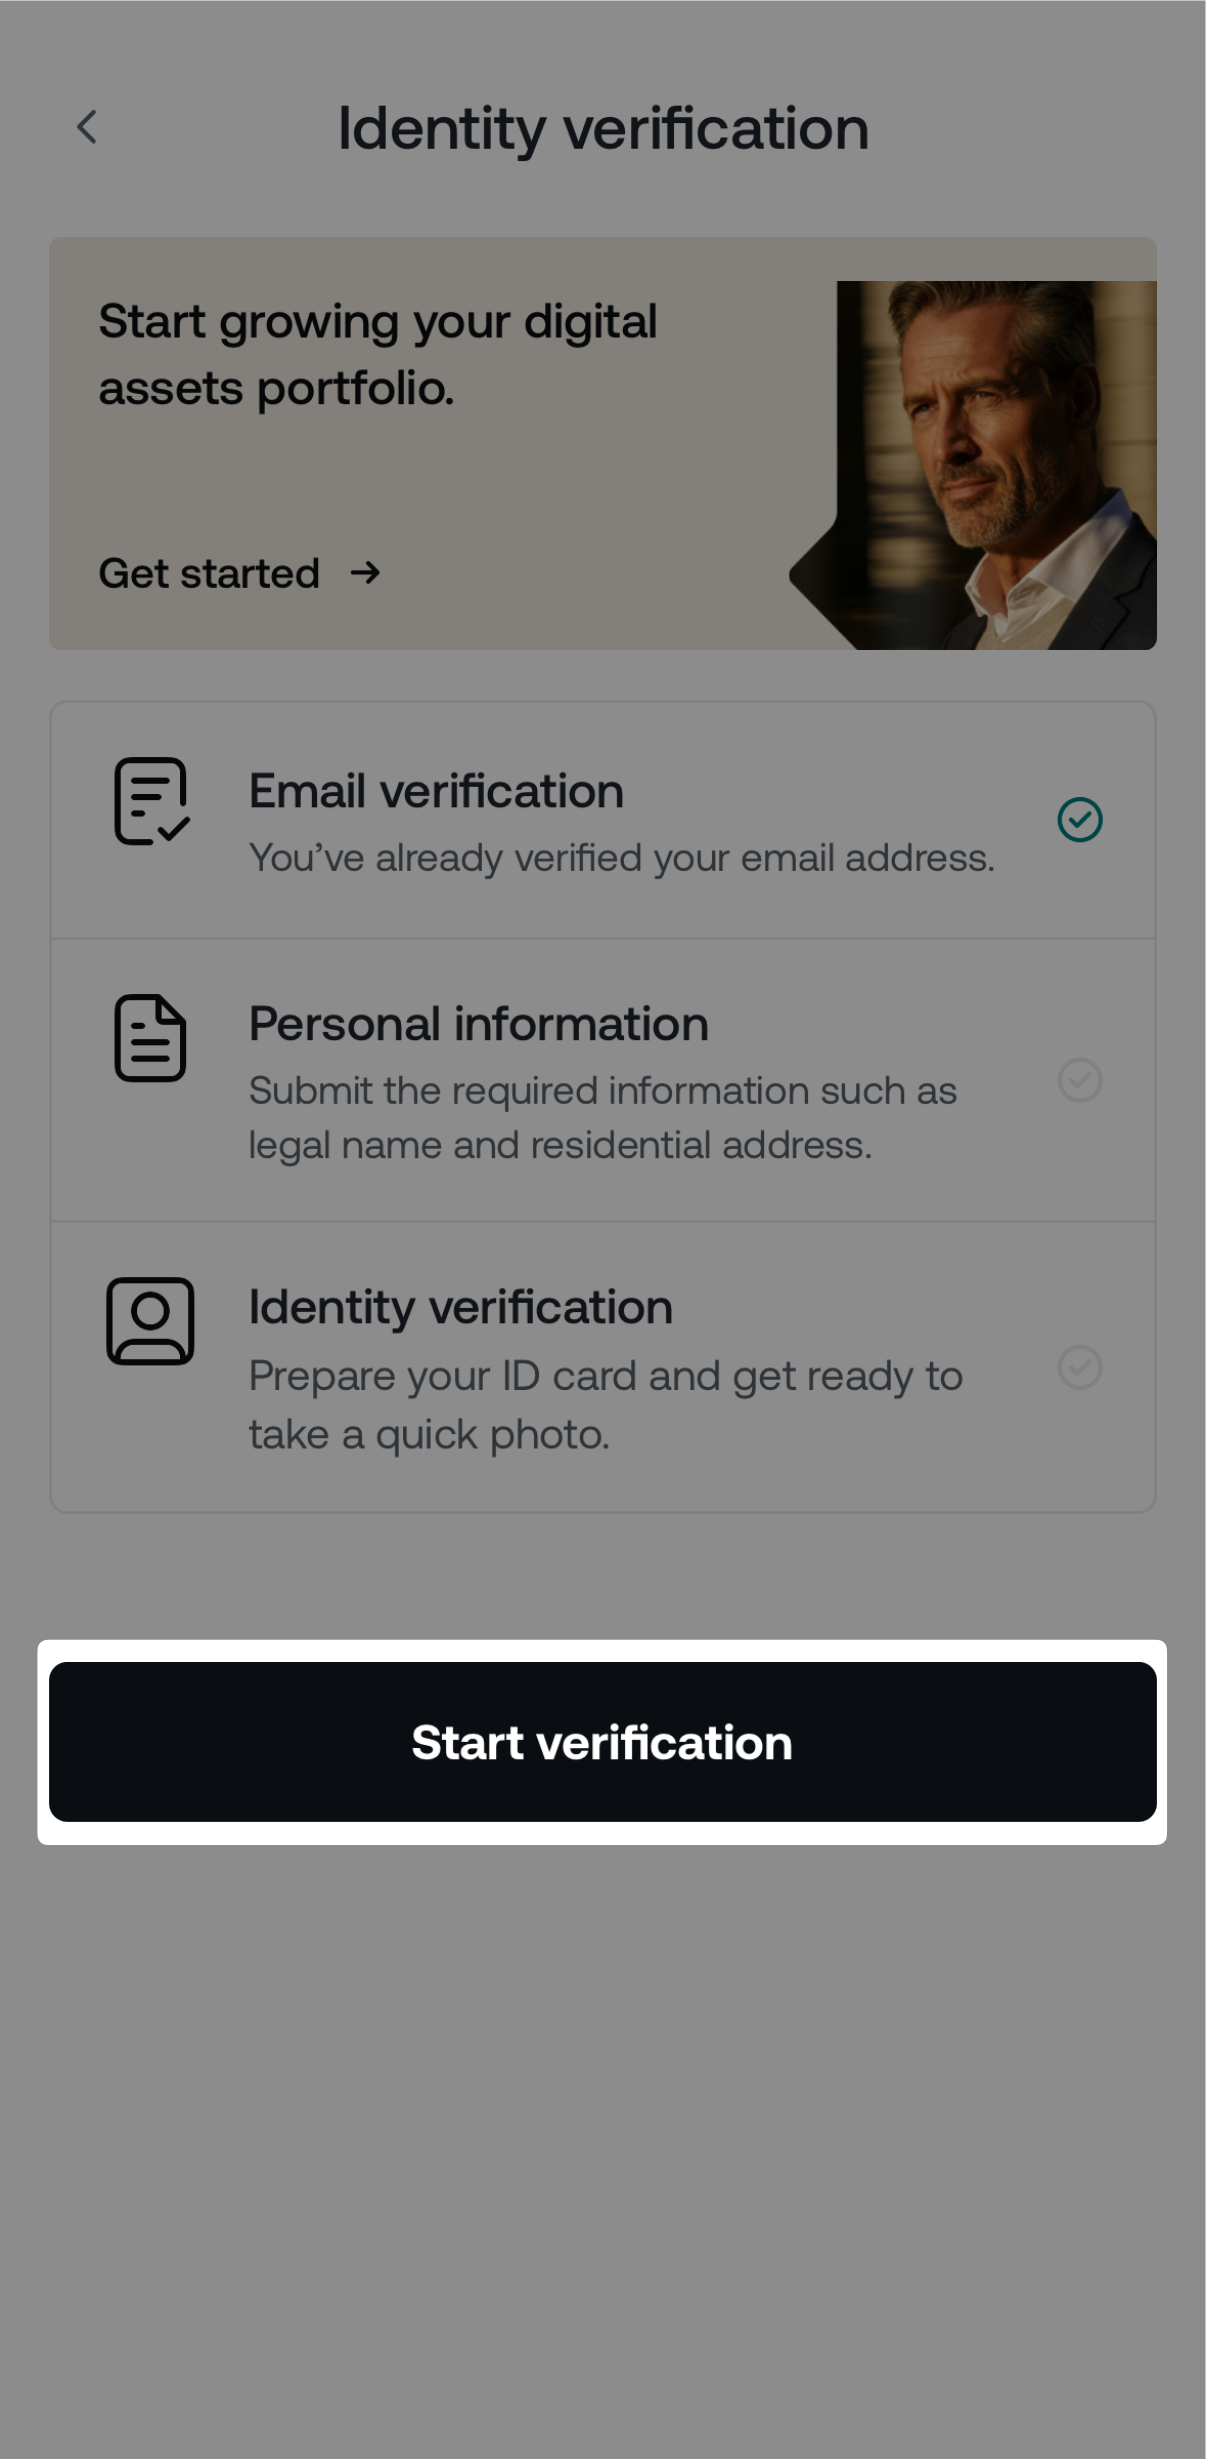The width and height of the screenshot is (1206, 2459).
Task: Click the ID card profile icon
Action: point(150,1321)
